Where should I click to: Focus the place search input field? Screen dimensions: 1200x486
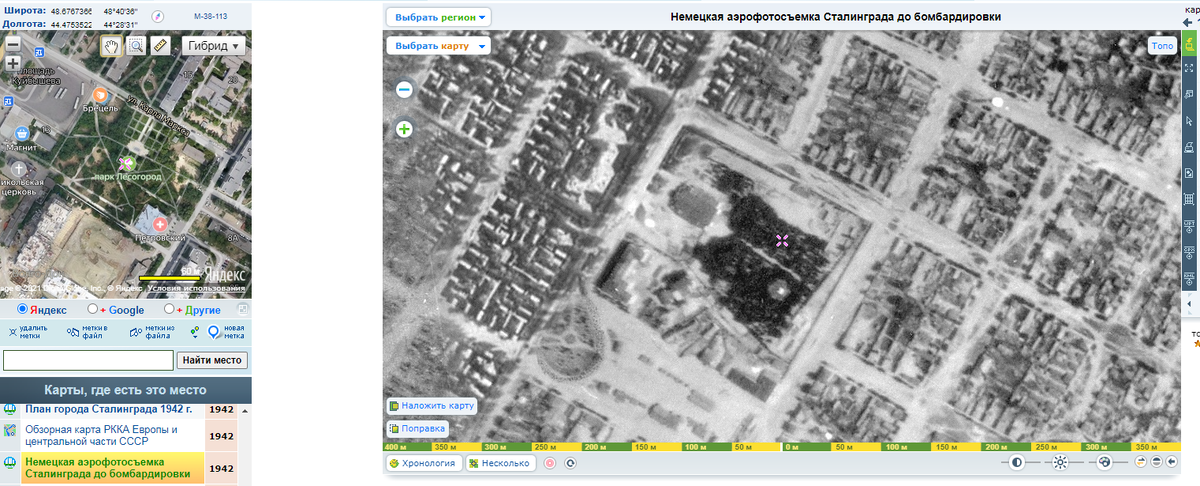88,360
